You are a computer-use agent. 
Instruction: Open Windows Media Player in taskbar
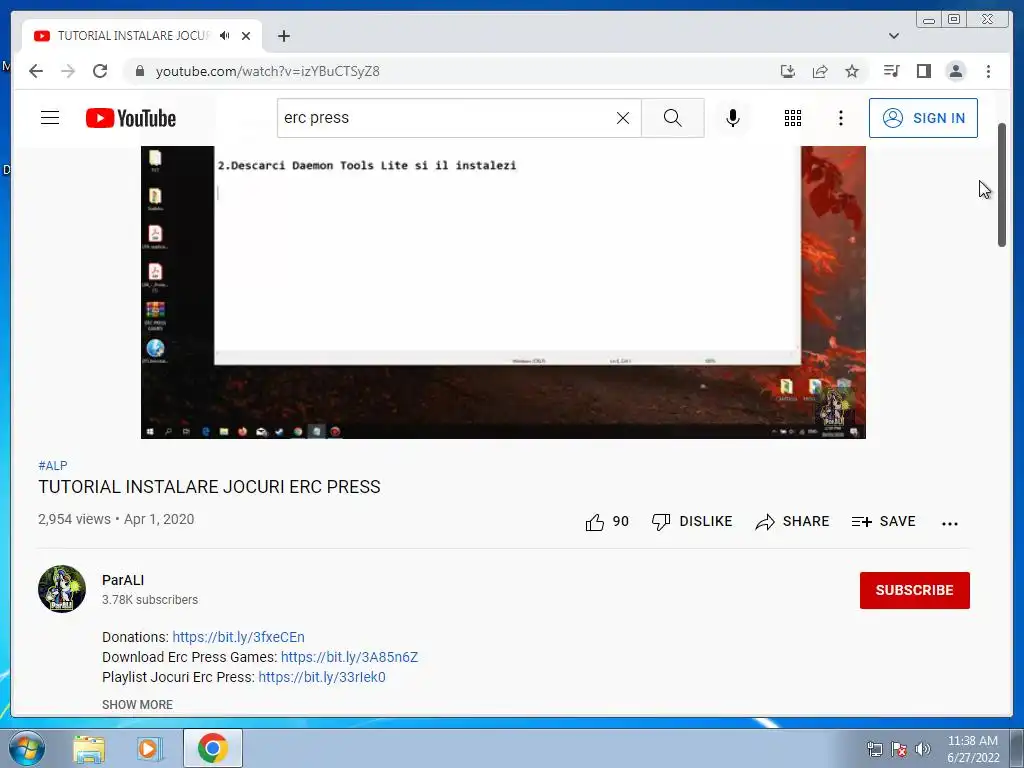click(150, 749)
